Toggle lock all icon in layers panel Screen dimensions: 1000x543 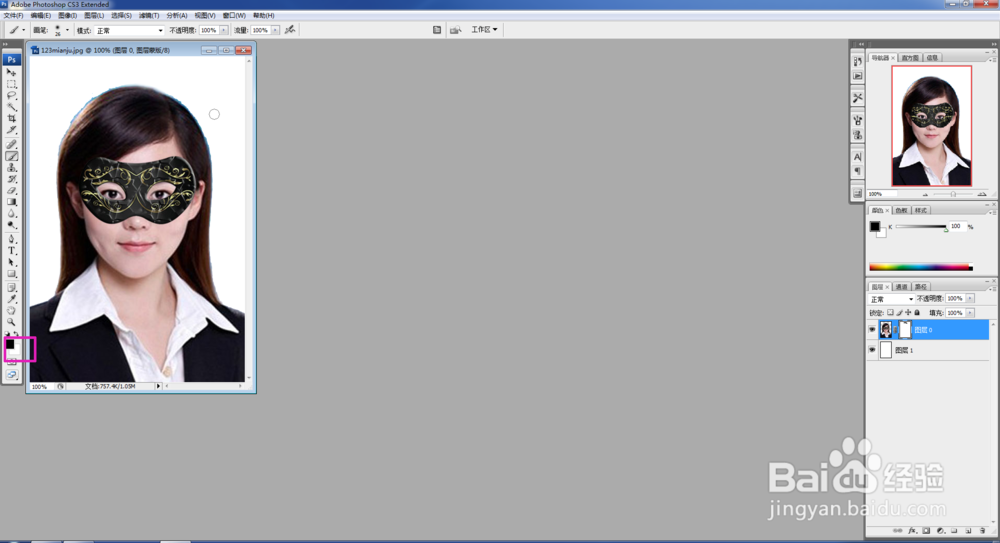point(917,313)
